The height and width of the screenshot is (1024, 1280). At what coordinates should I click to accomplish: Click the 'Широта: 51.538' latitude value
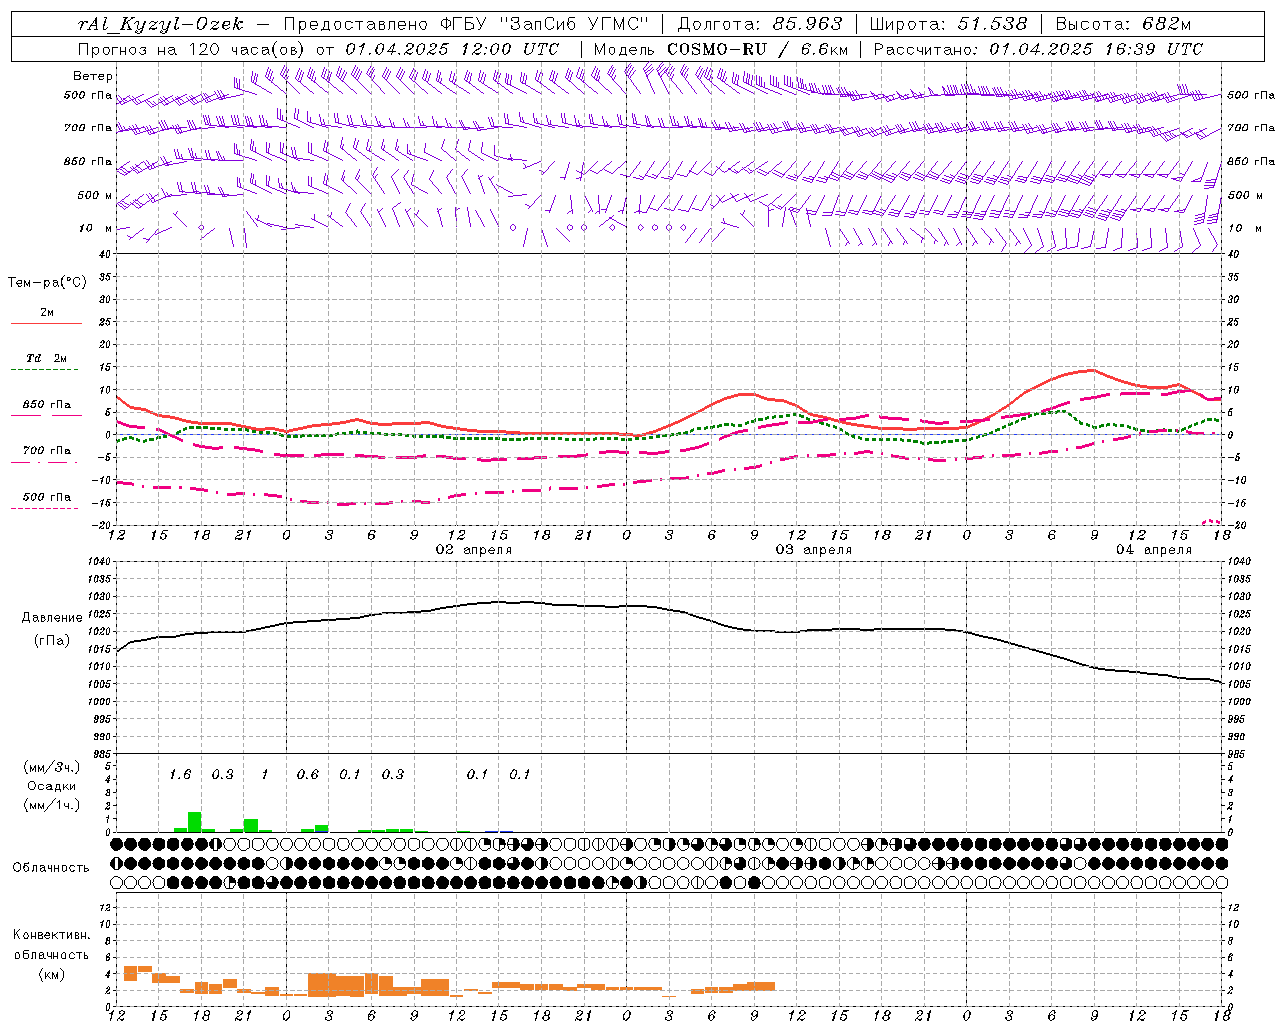(948, 24)
